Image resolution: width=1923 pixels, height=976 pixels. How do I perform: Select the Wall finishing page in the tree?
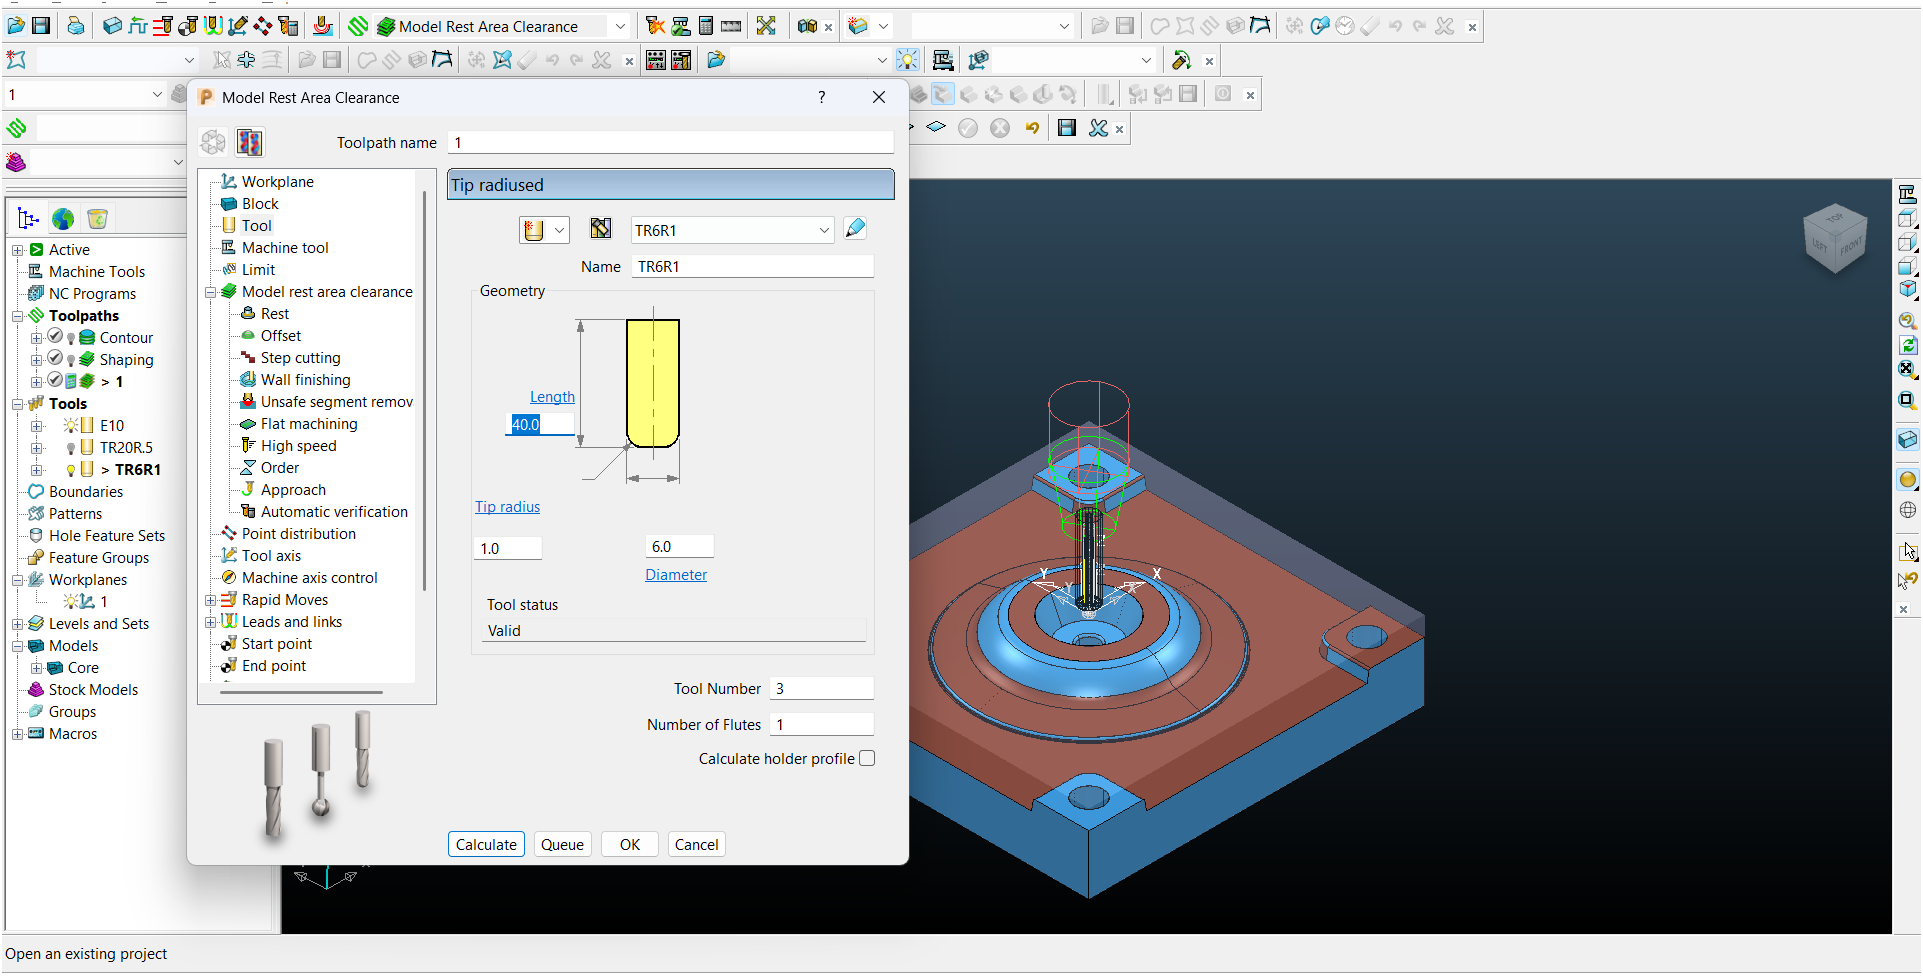305,380
